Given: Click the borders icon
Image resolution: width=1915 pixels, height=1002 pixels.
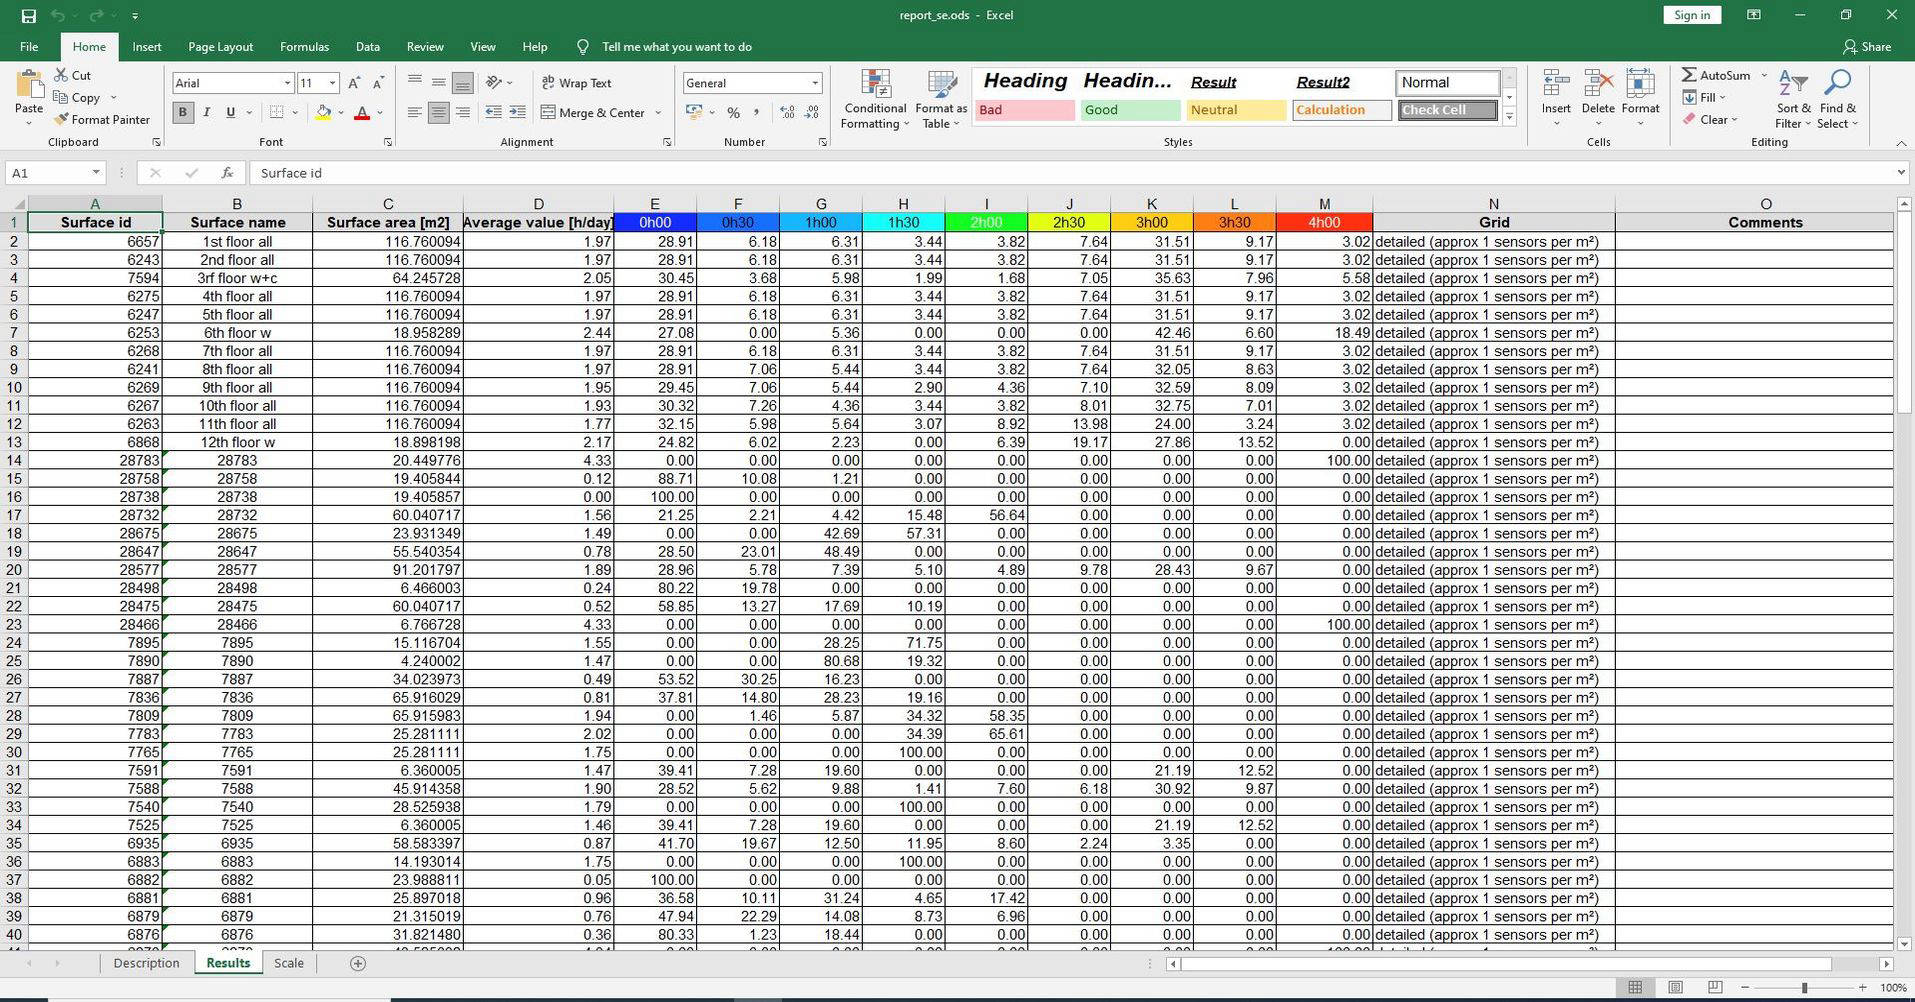Looking at the screenshot, I should coord(277,113).
